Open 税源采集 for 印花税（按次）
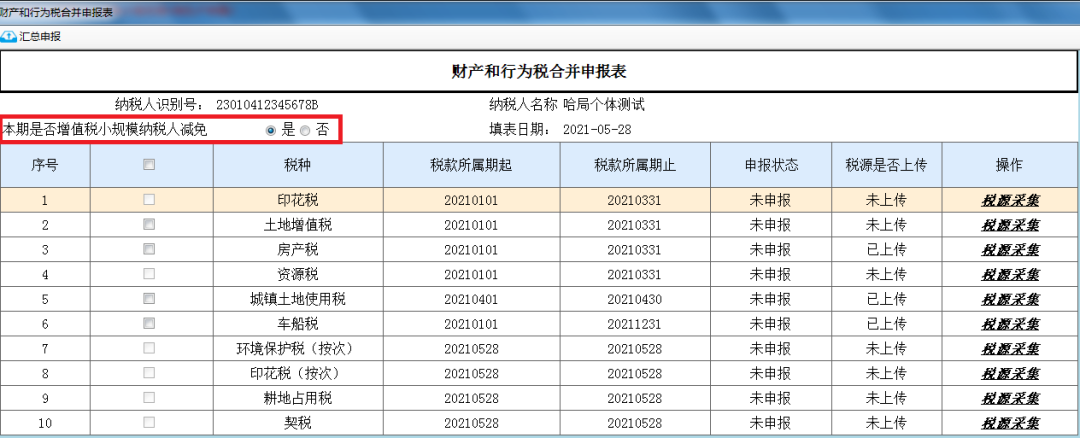Screen dimensions: 1080x438 point(1010,374)
